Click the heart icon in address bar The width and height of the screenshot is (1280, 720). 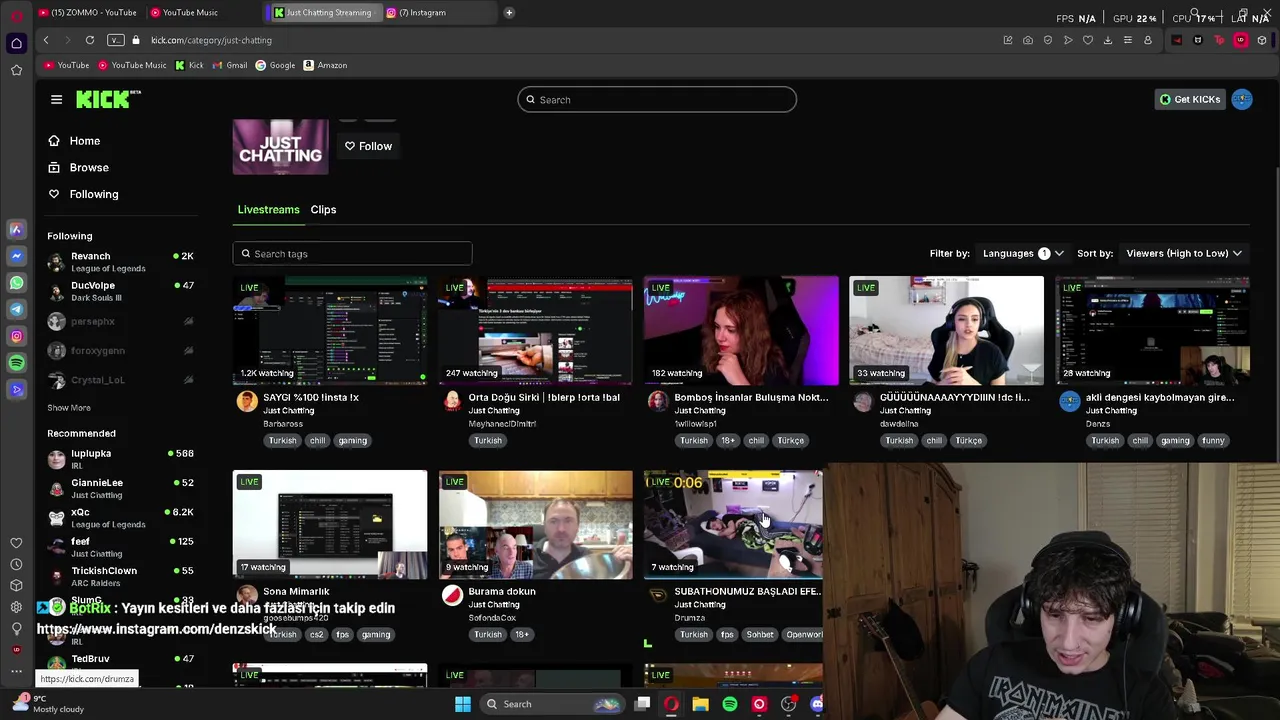(x=1088, y=40)
